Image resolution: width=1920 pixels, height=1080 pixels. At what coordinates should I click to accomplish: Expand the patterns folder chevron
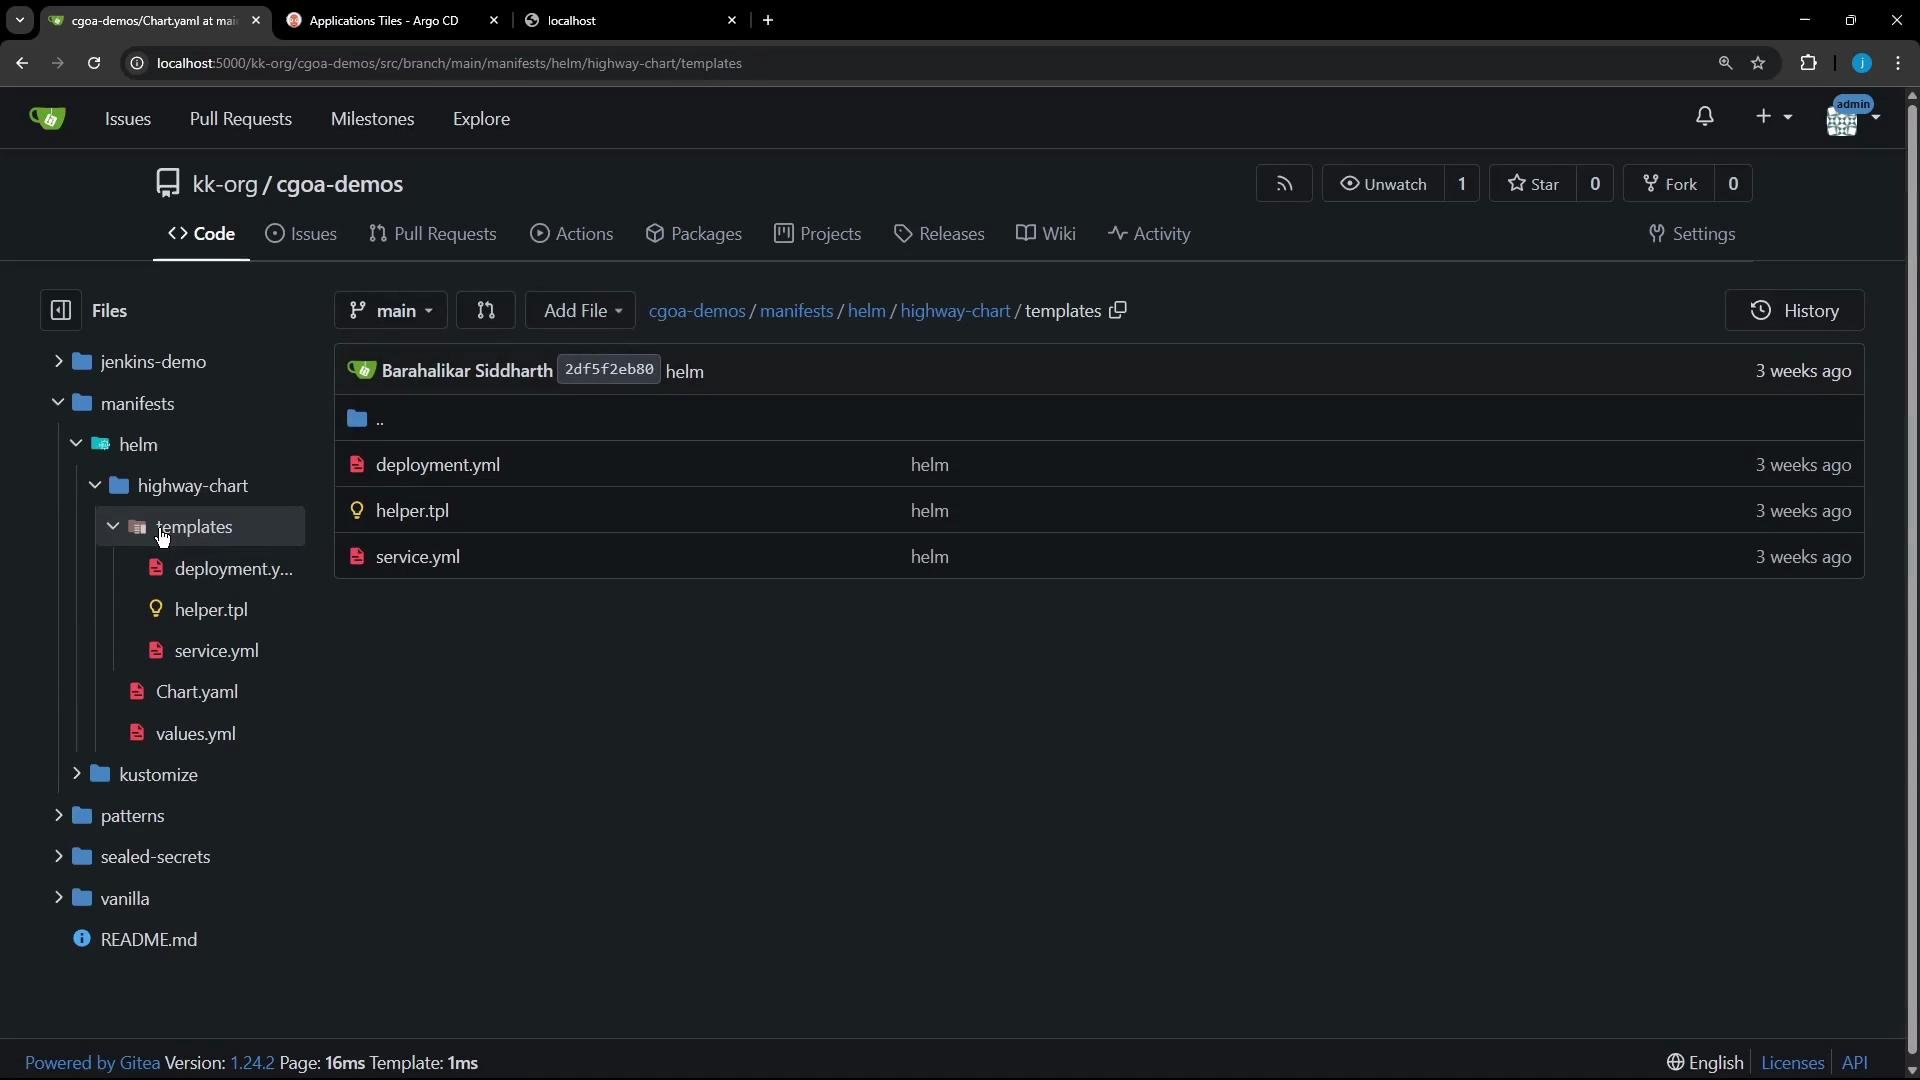[58, 815]
